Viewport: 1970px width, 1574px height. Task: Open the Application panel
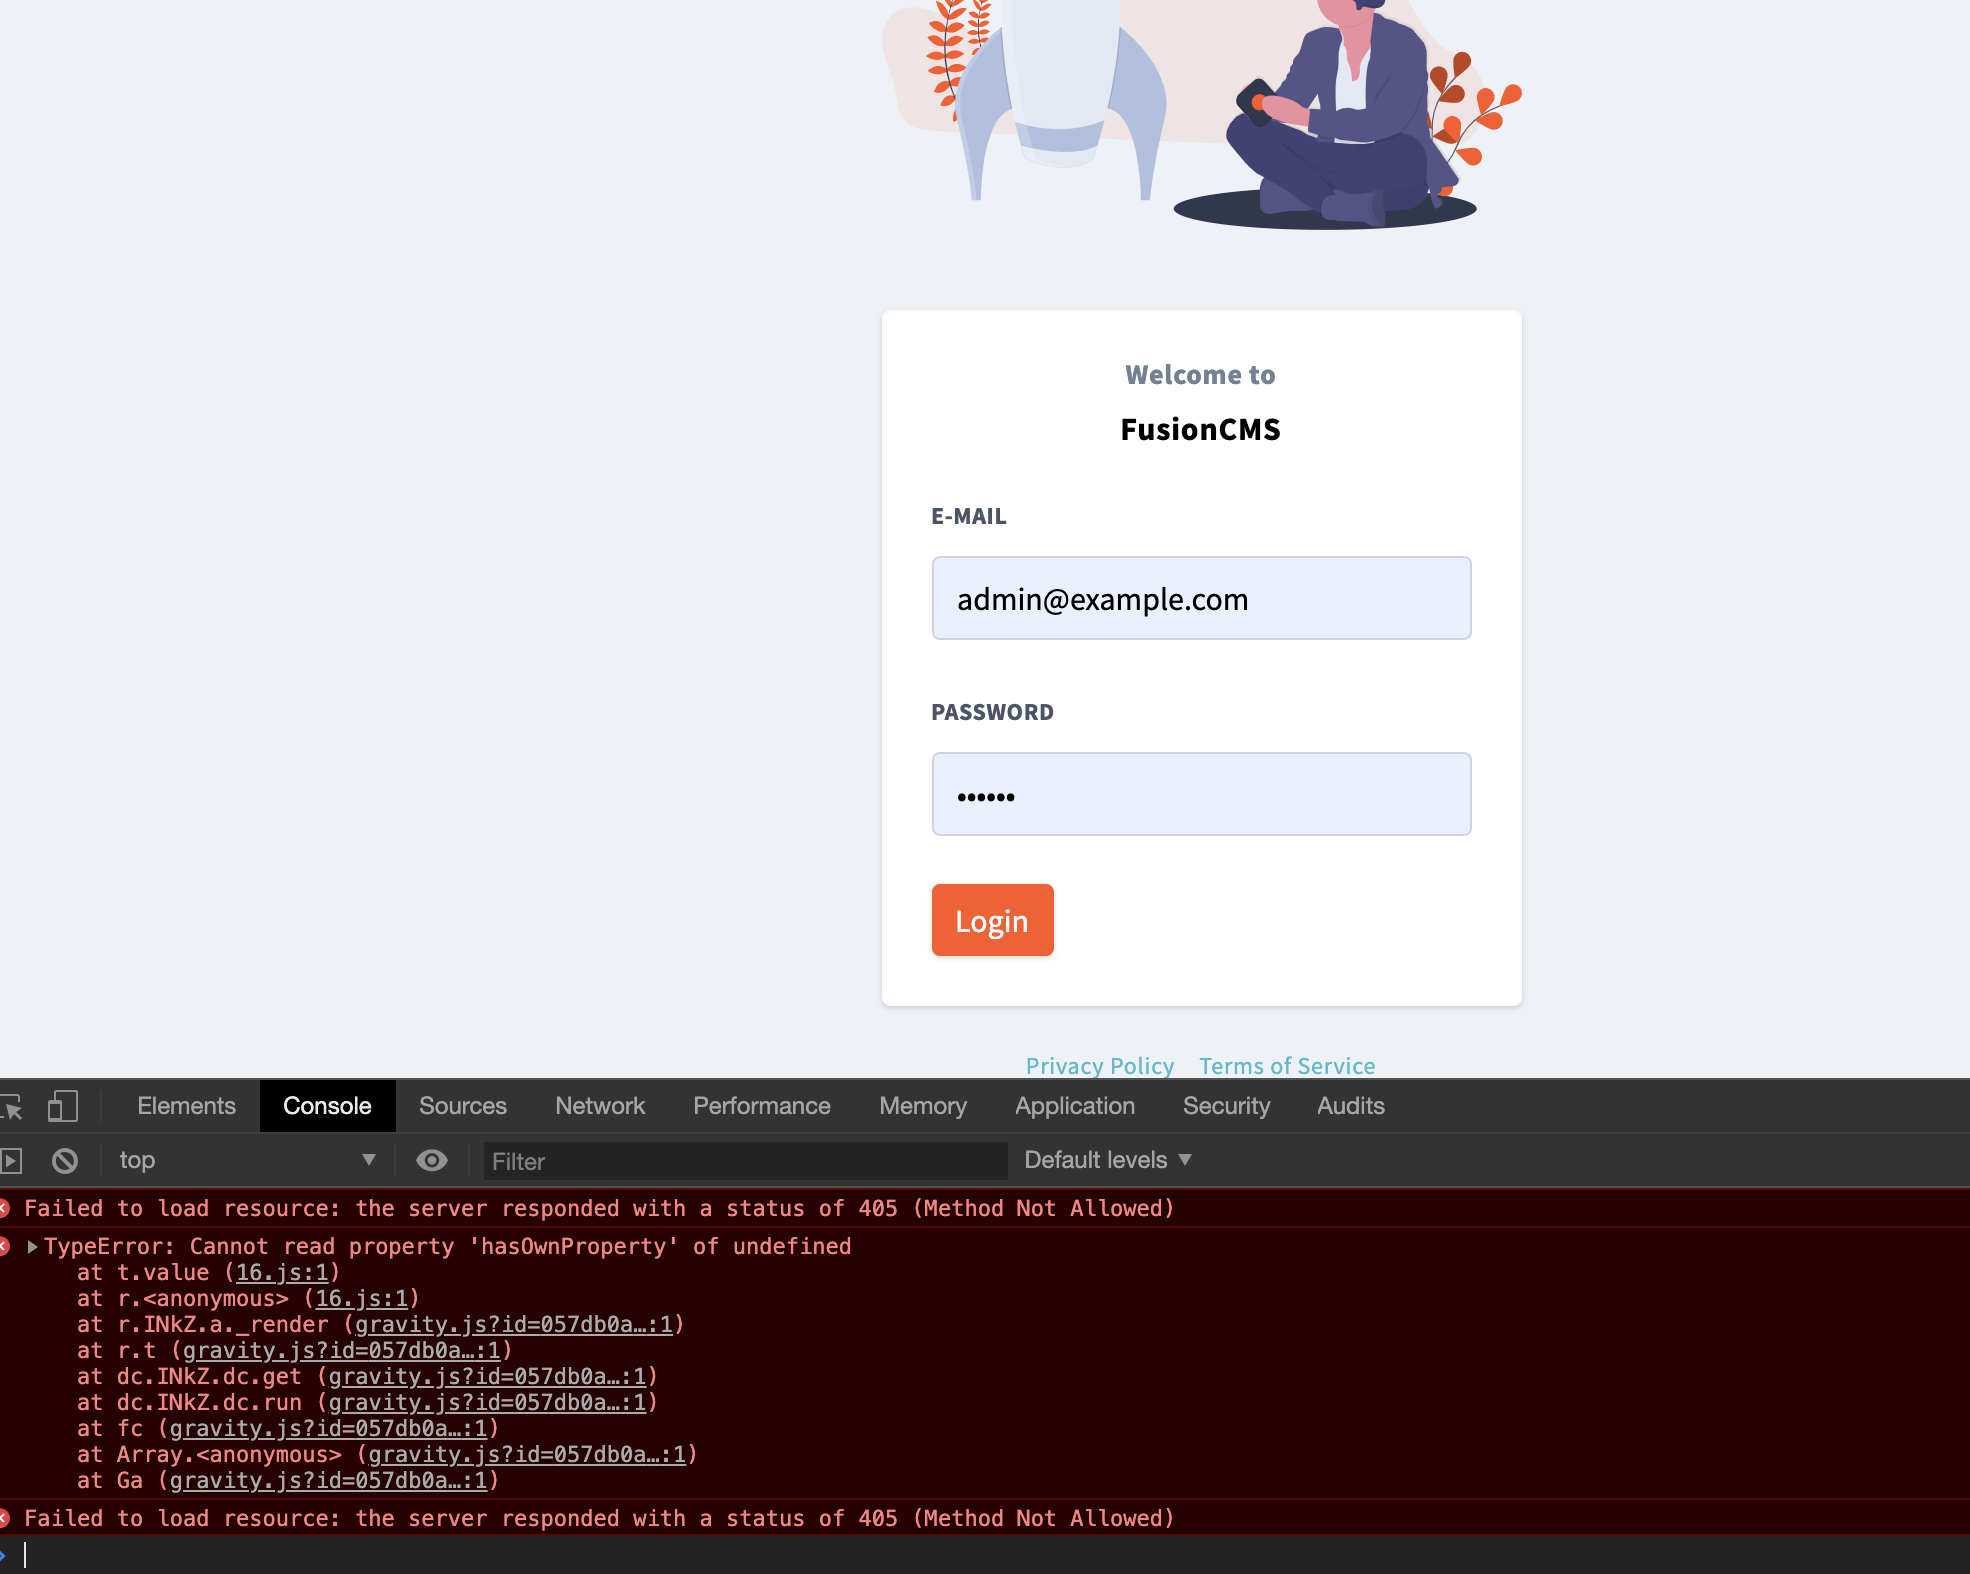tap(1074, 1106)
